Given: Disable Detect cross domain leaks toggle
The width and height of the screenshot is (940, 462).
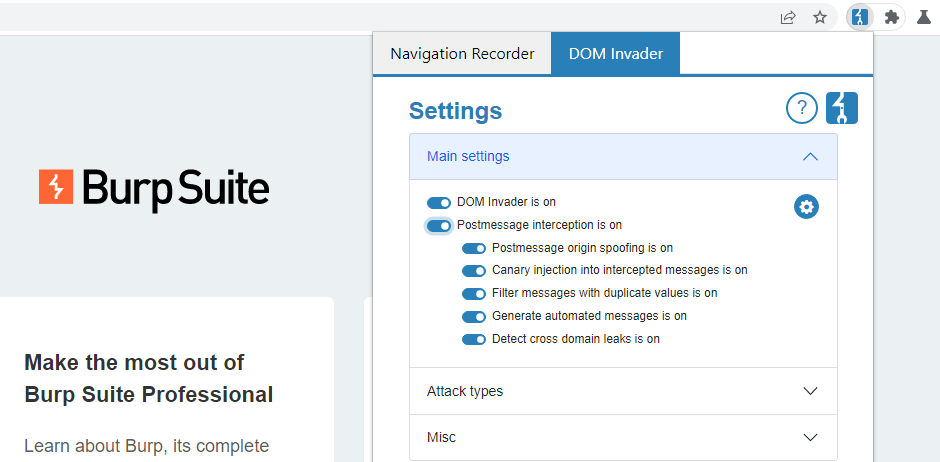Looking at the screenshot, I should (x=474, y=340).
